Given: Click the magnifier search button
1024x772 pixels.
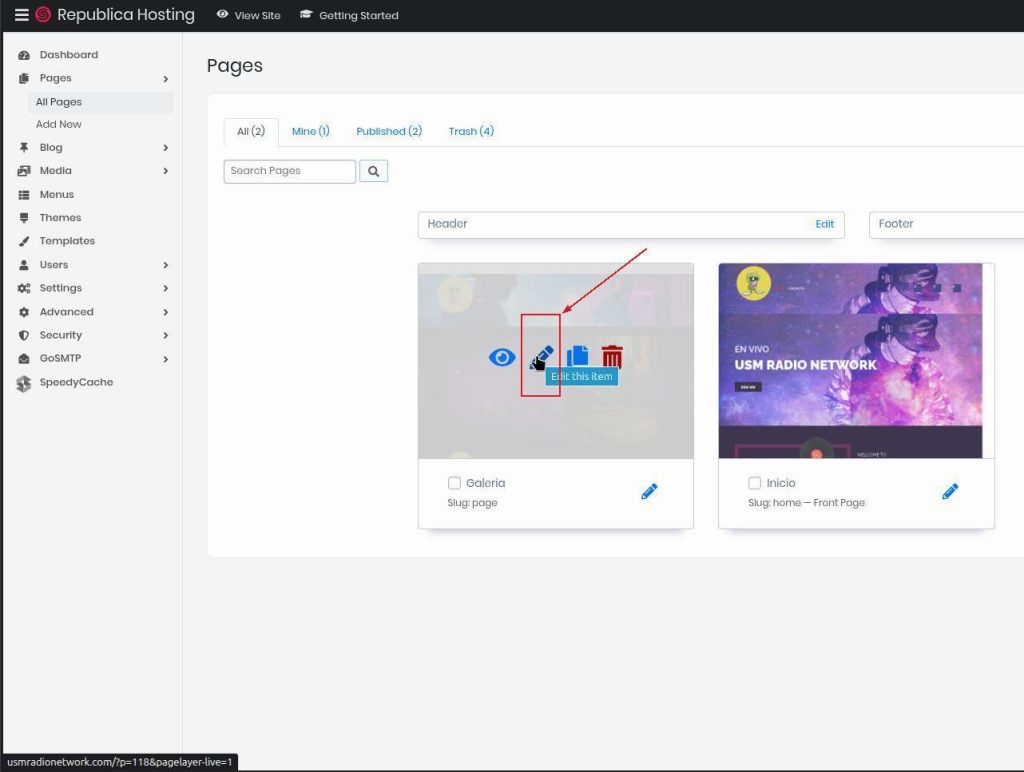Looking at the screenshot, I should pos(374,171).
